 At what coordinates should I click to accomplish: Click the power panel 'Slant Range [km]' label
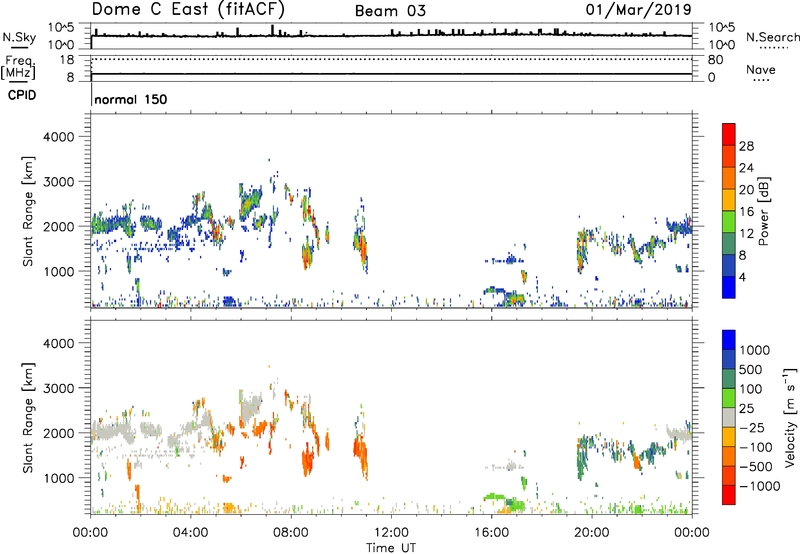(x=28, y=211)
